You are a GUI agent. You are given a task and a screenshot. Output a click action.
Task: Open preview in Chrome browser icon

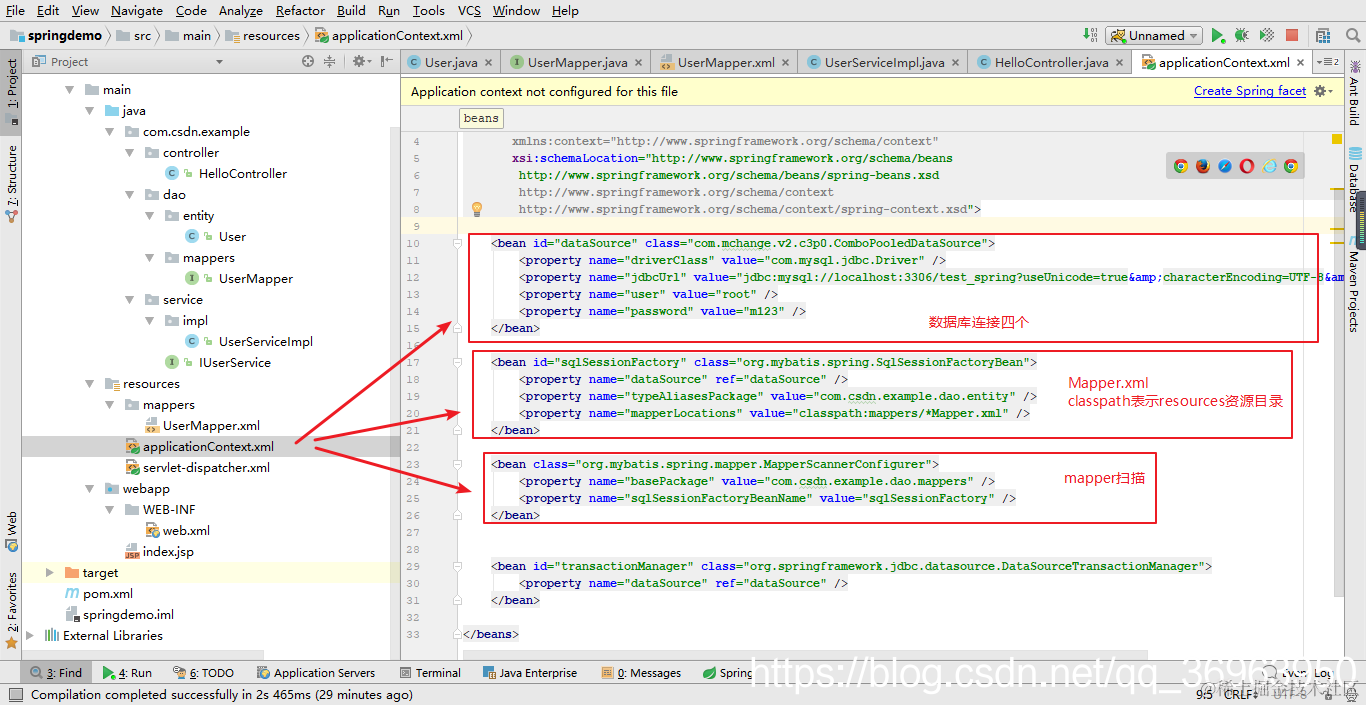1181,166
